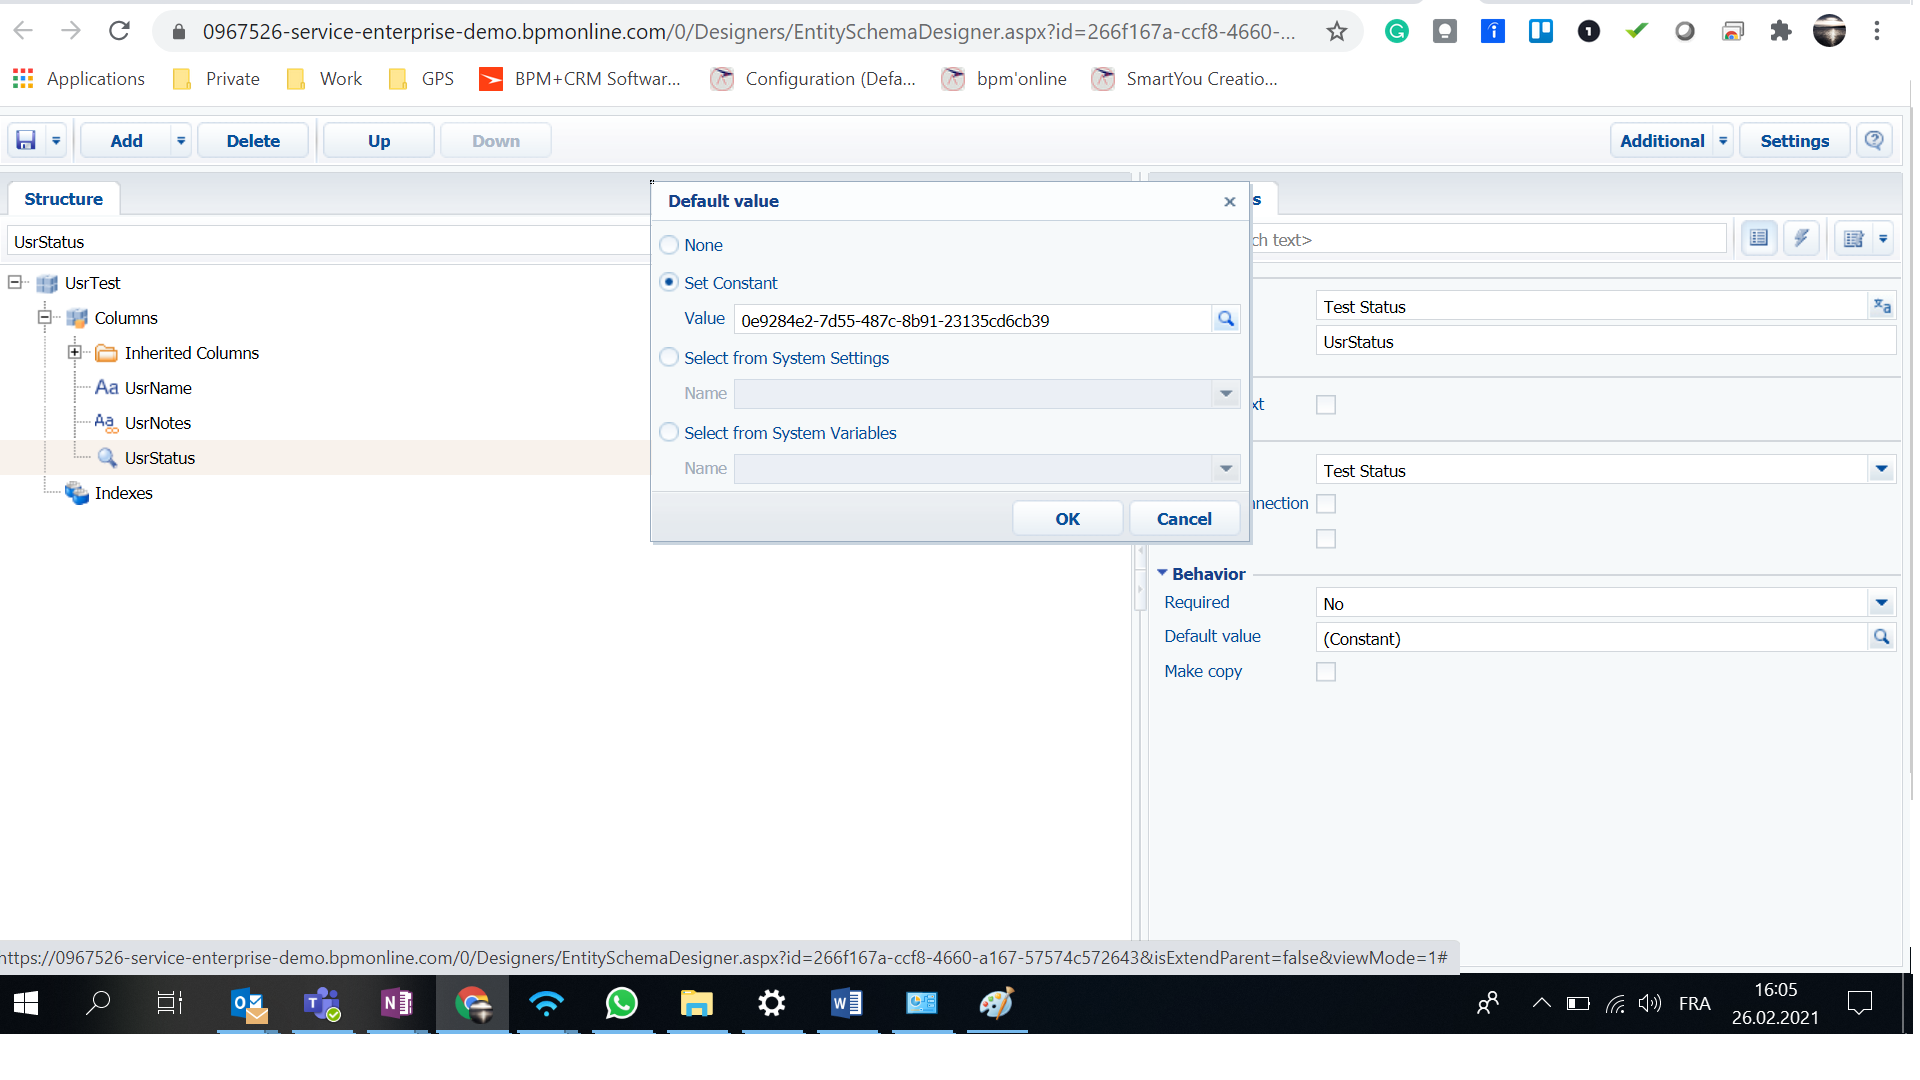Viewport: 1920px width, 1080px height.
Task: Check the Make copy checkbox
Action: 1326,671
